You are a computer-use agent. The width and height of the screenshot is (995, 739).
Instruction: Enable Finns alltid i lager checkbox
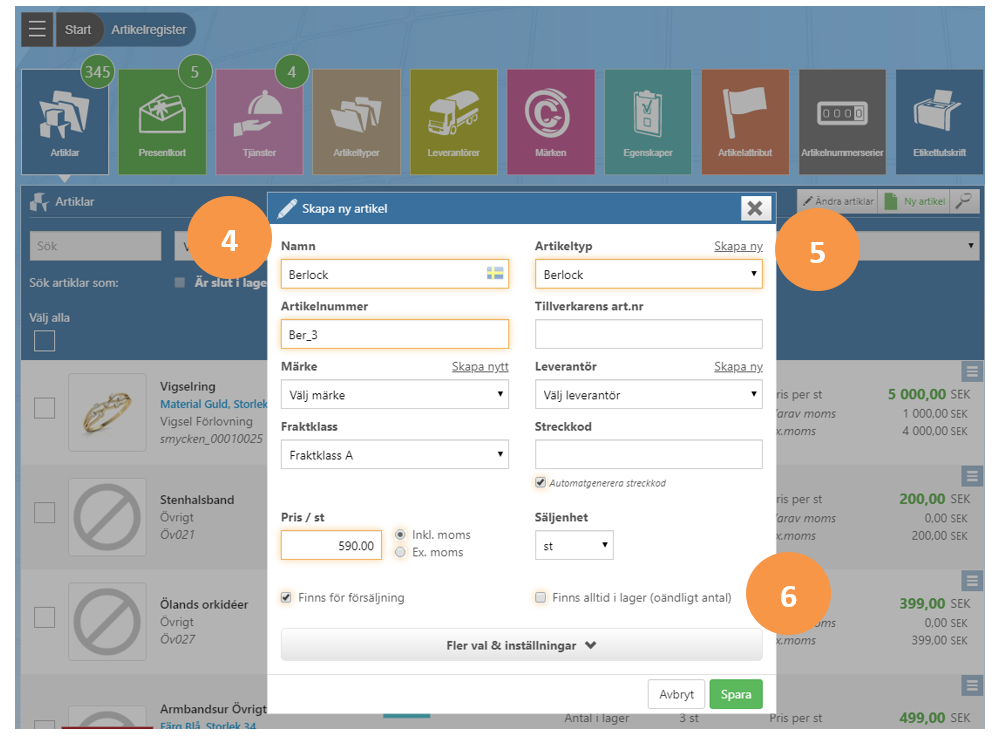pos(541,598)
